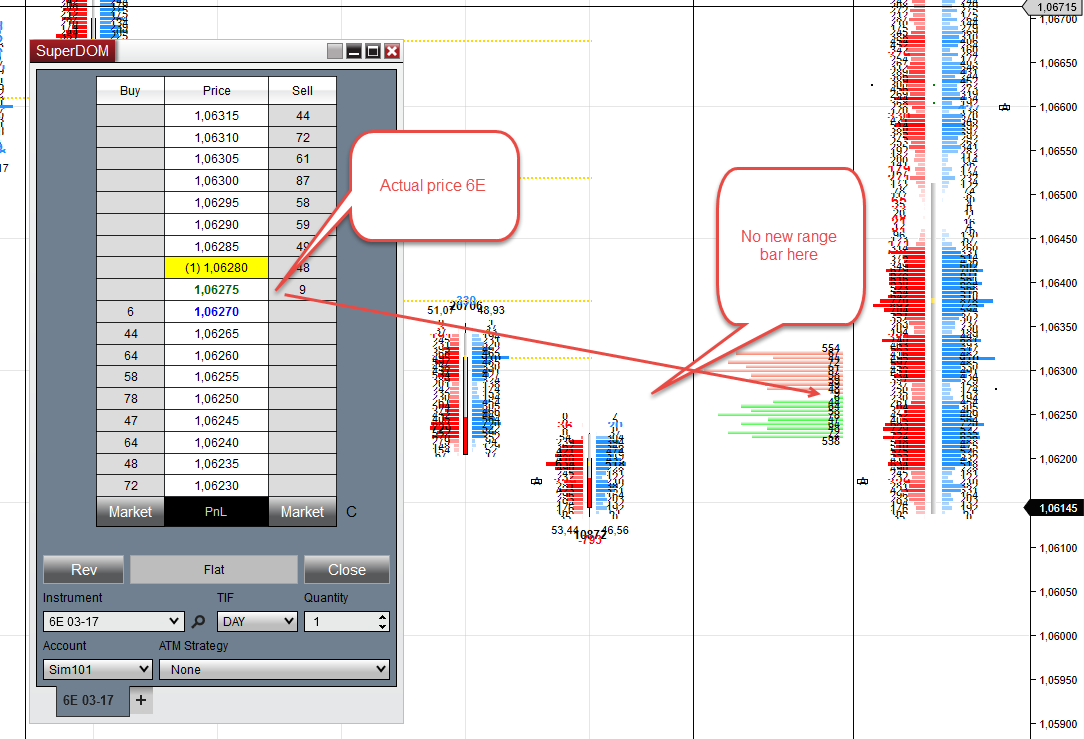Click the Flat position button
The height and width of the screenshot is (739, 1084).
(x=214, y=570)
